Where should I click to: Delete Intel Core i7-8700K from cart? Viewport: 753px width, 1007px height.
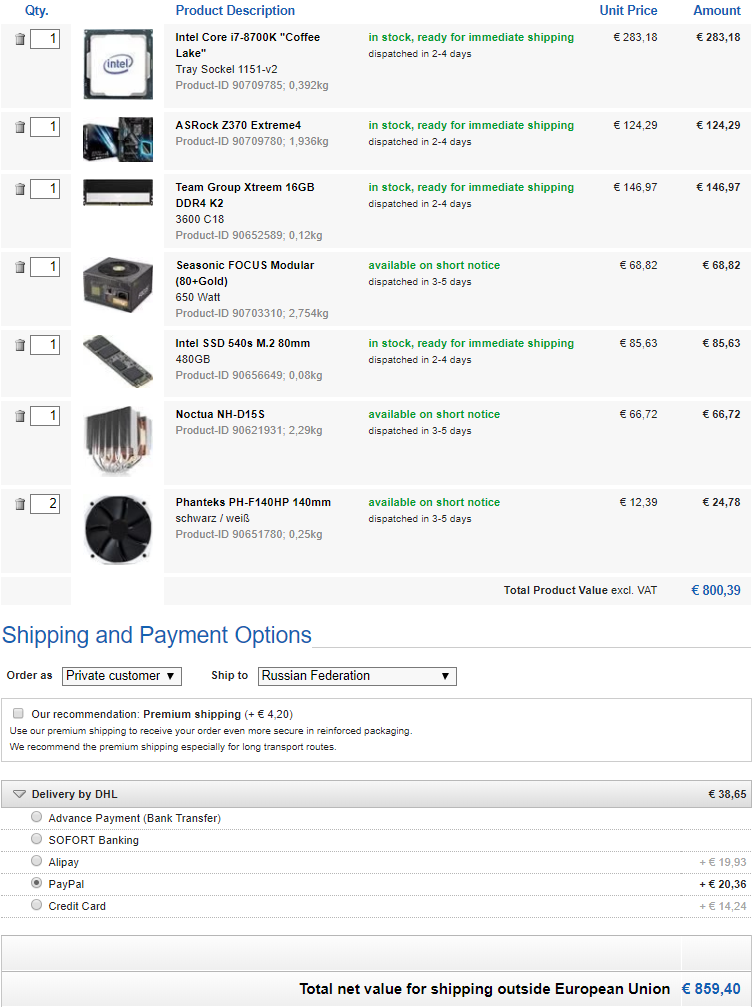point(20,40)
